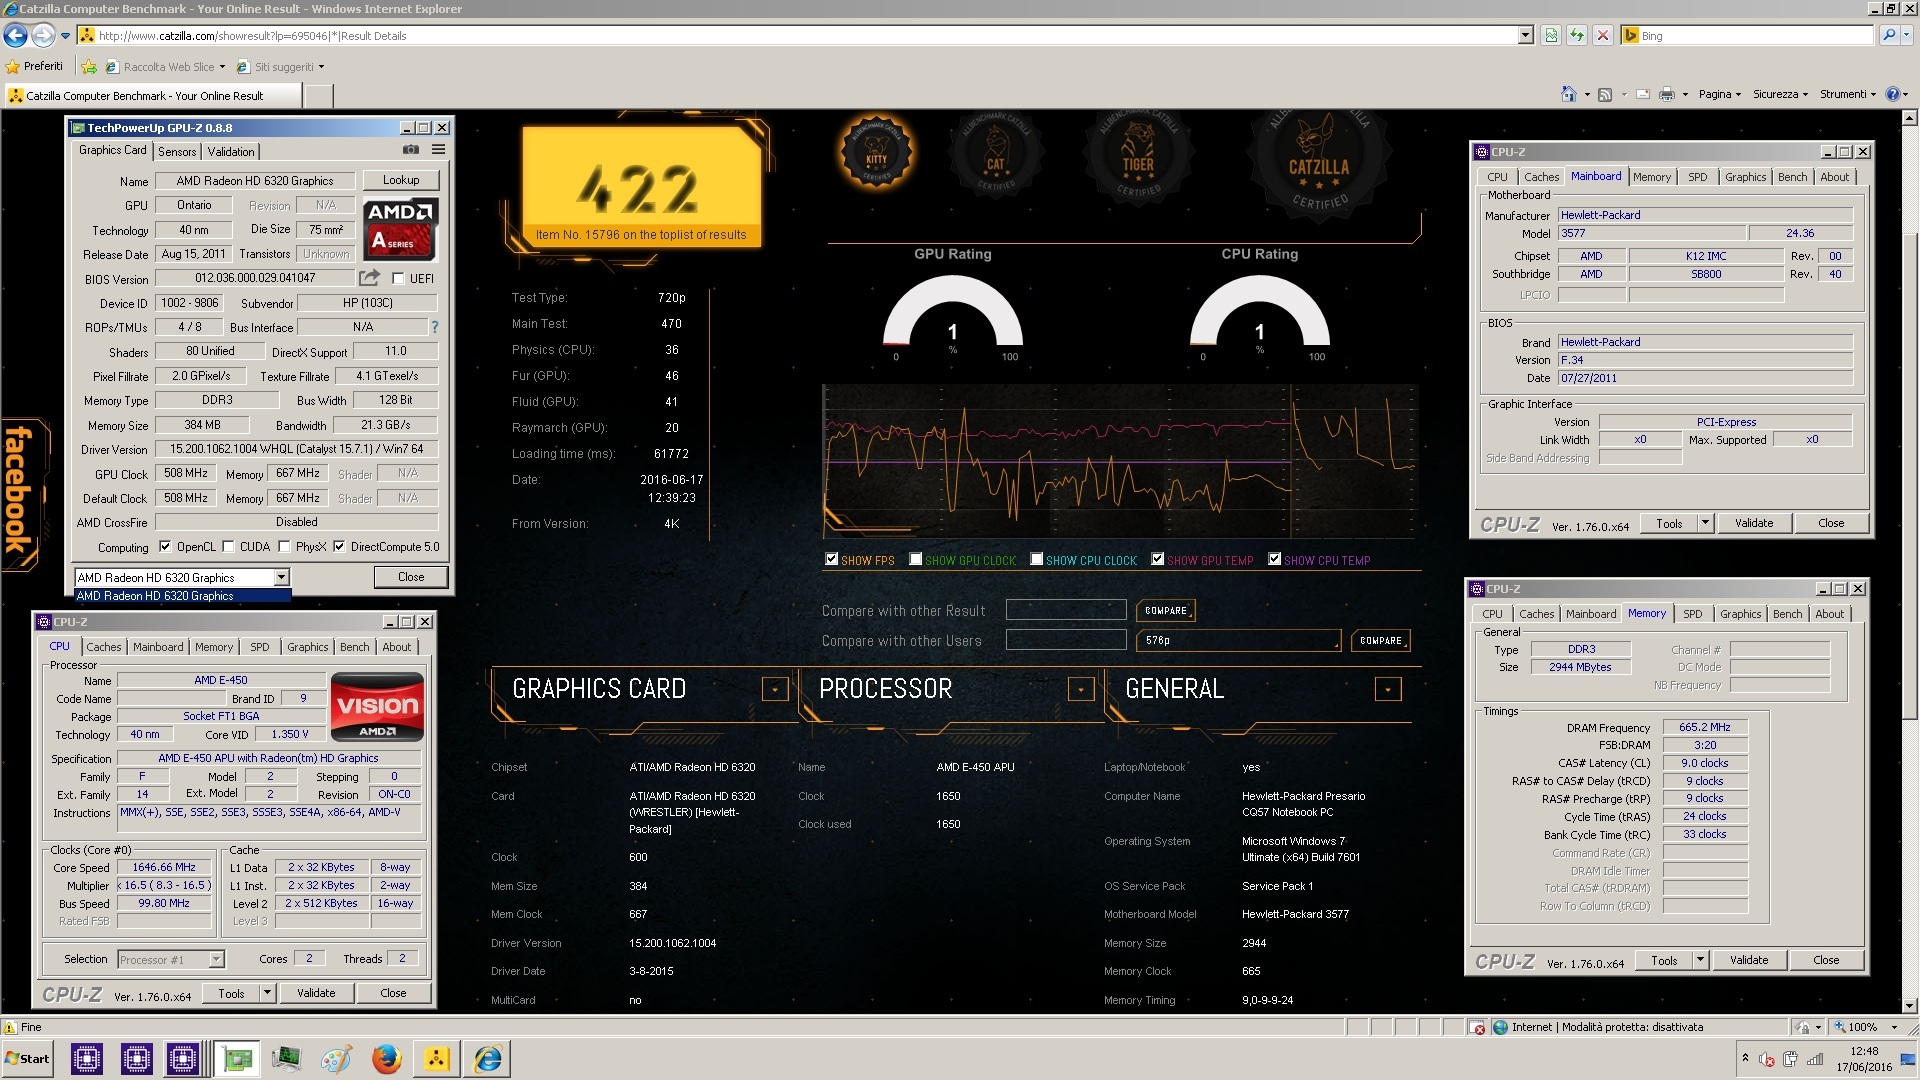The image size is (1920, 1080).
Task: Click the Bing search magnifier icon
Action: pos(1888,35)
